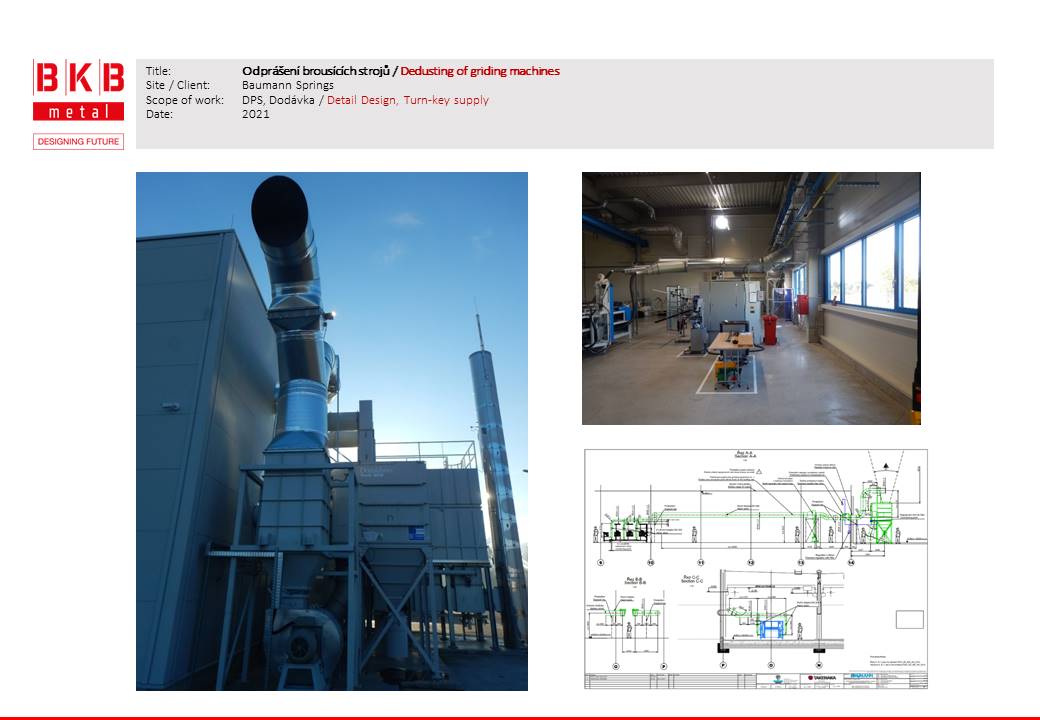Viewport: 1040px width, 720px height.
Task: Click the 'Dedusting of griding machines' title text
Action: pyautogui.click(x=481, y=71)
